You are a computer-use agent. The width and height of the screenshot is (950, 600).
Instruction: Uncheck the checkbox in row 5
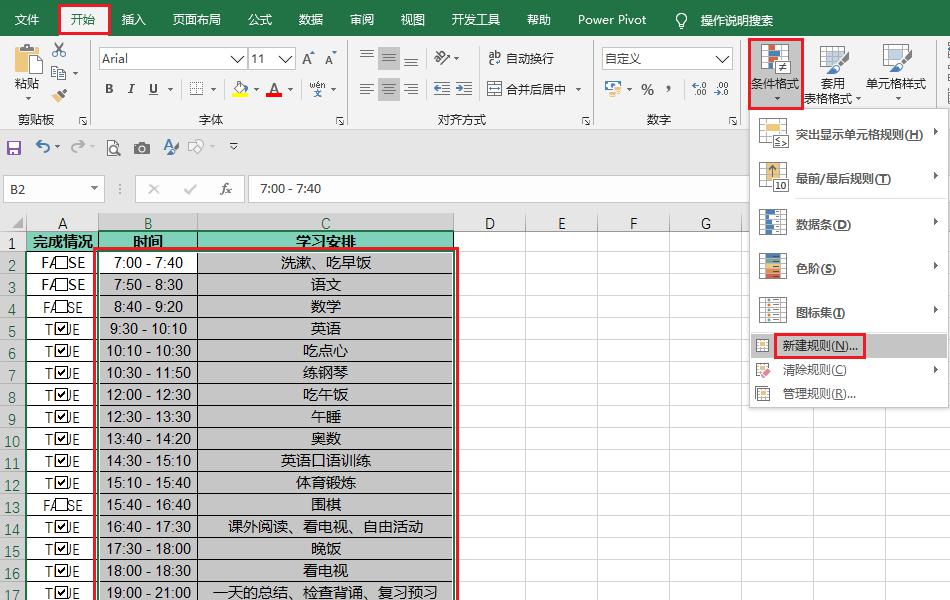tap(62, 328)
